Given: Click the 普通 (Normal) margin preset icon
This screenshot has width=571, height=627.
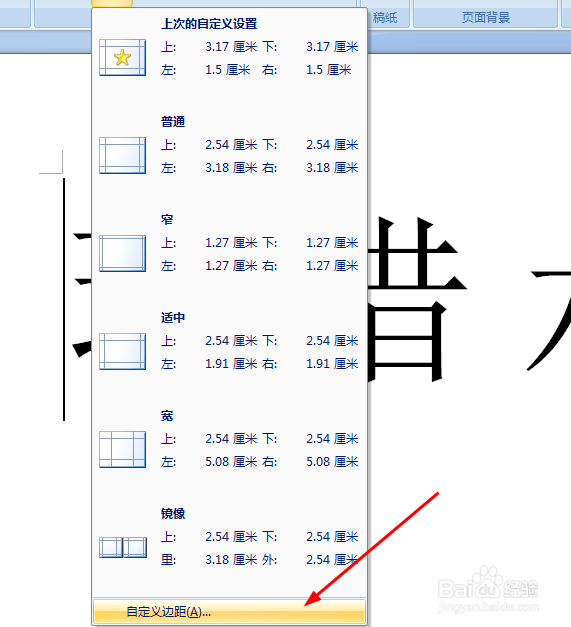Looking at the screenshot, I should pos(122,156).
